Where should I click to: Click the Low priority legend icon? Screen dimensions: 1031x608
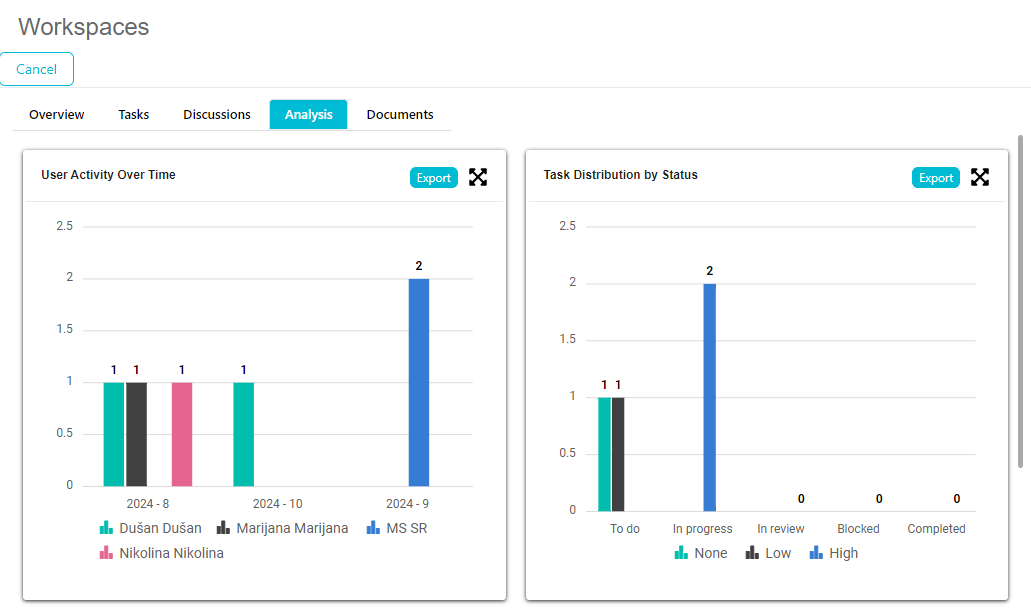[752, 553]
